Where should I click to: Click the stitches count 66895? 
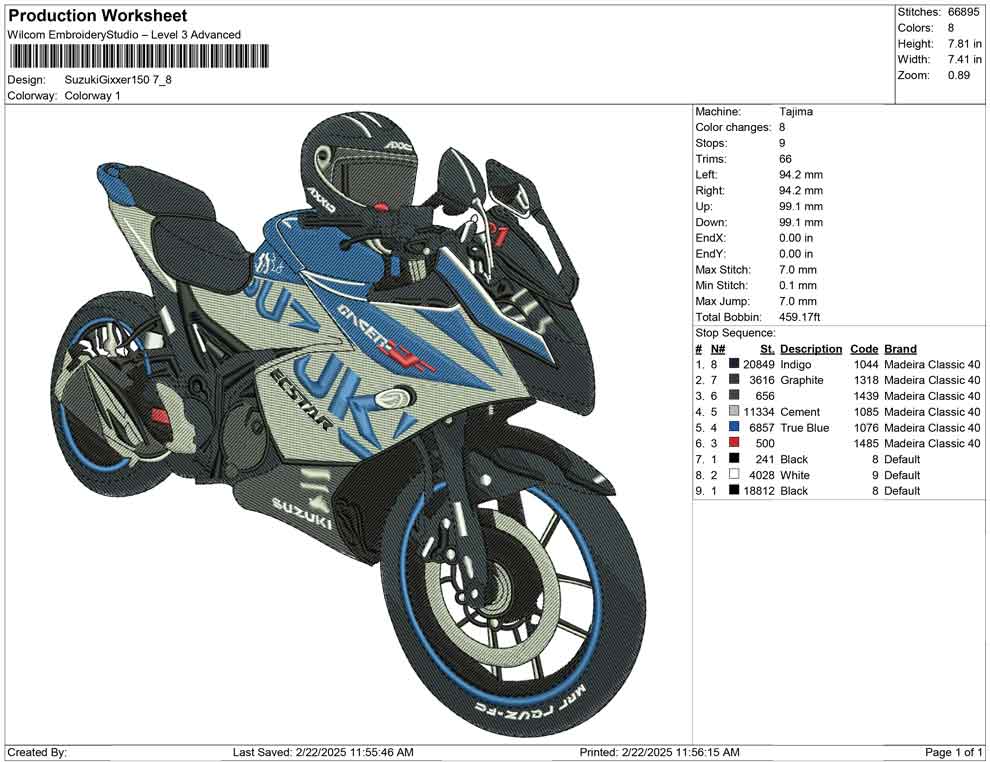pos(963,12)
